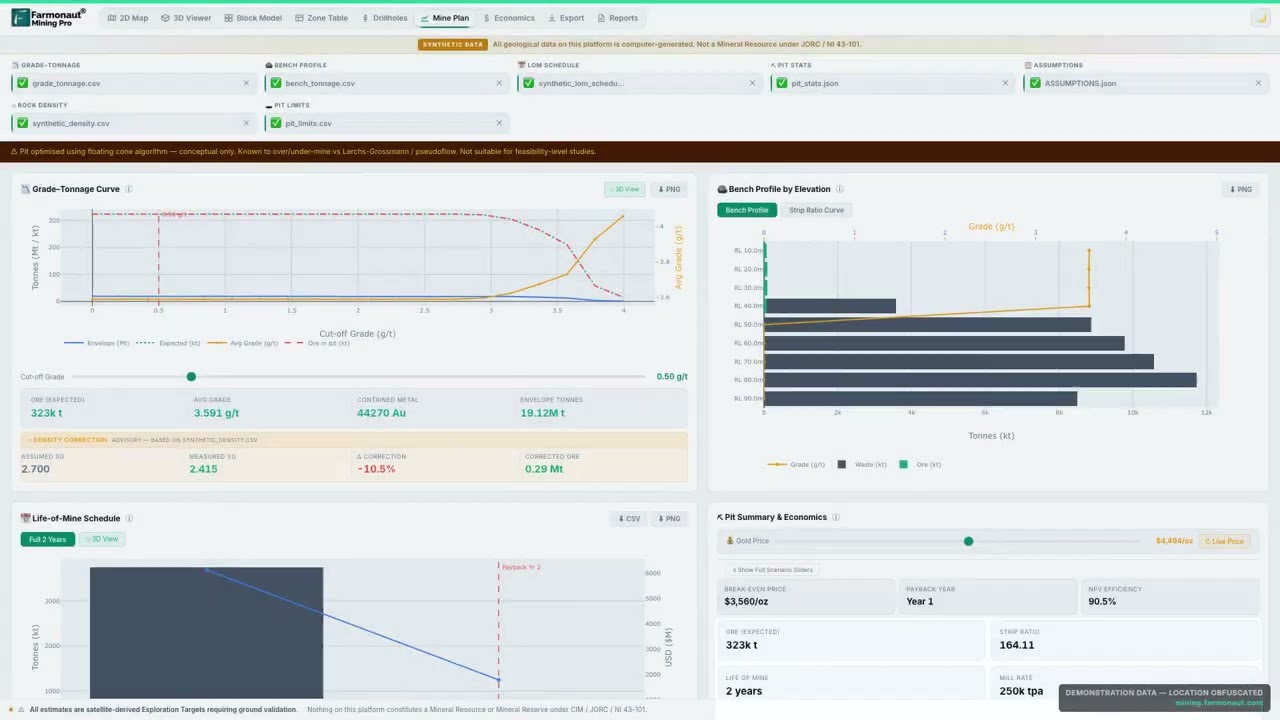Toggle the pit_limits.csv green checkmark

click(x=275, y=123)
